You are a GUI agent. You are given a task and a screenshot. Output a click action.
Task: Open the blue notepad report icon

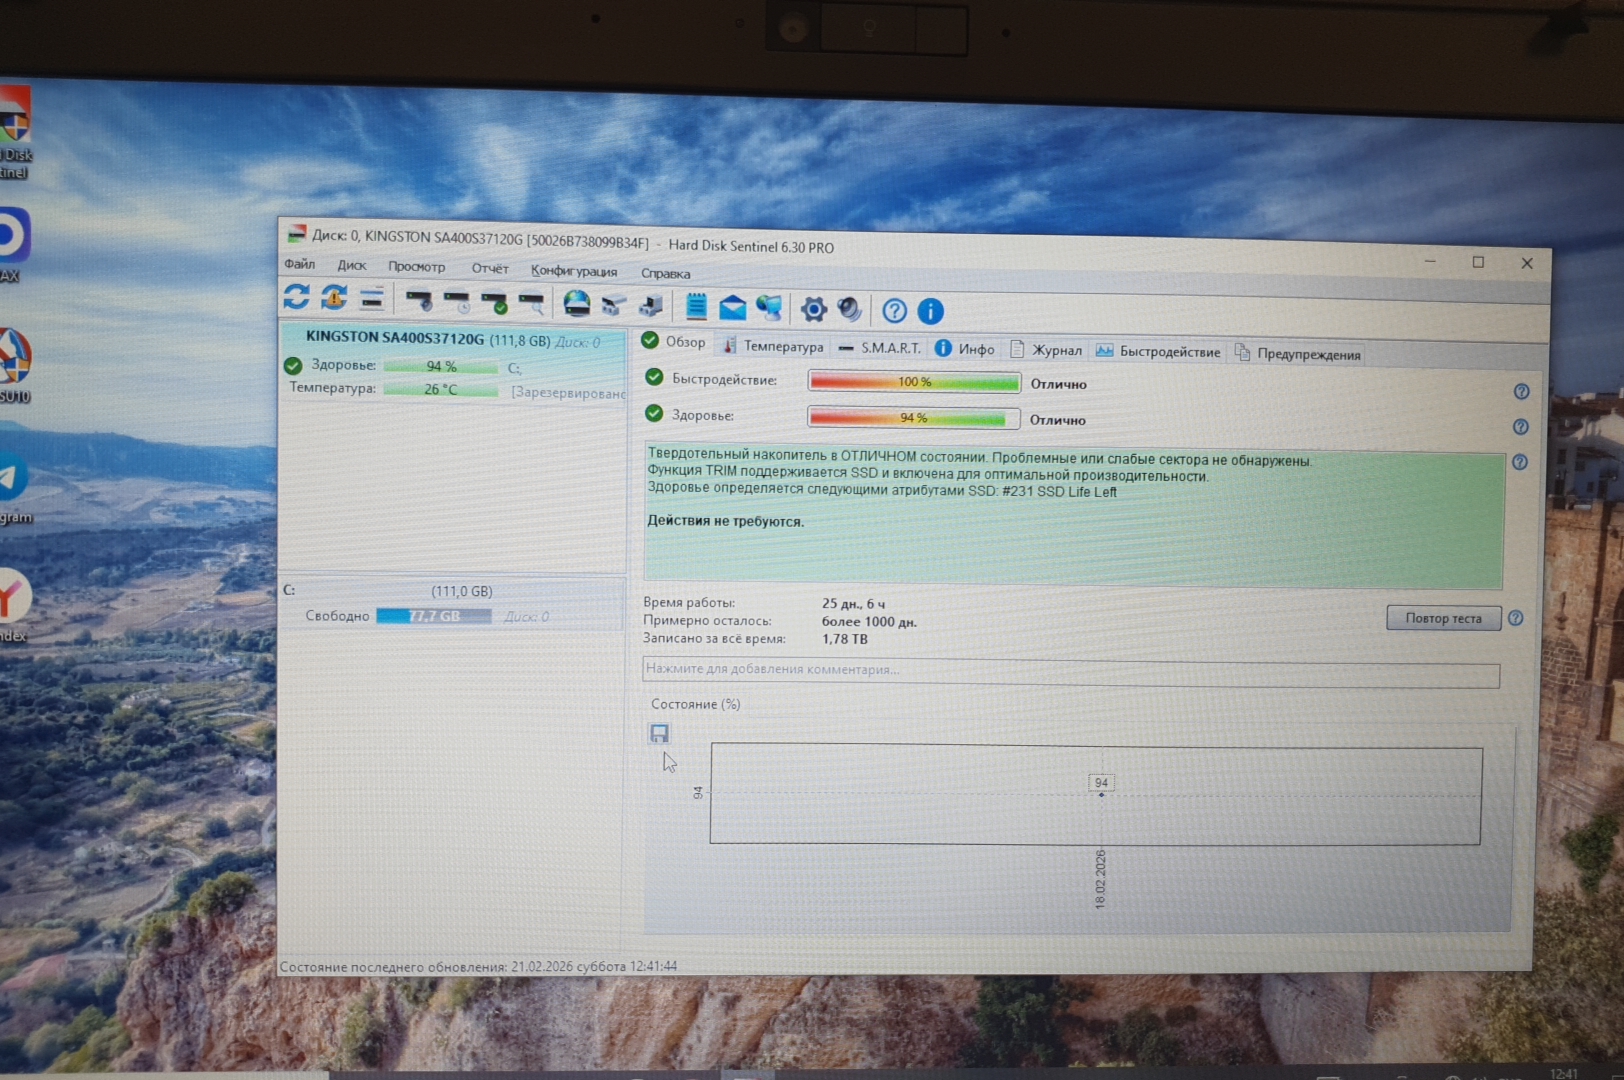696,306
